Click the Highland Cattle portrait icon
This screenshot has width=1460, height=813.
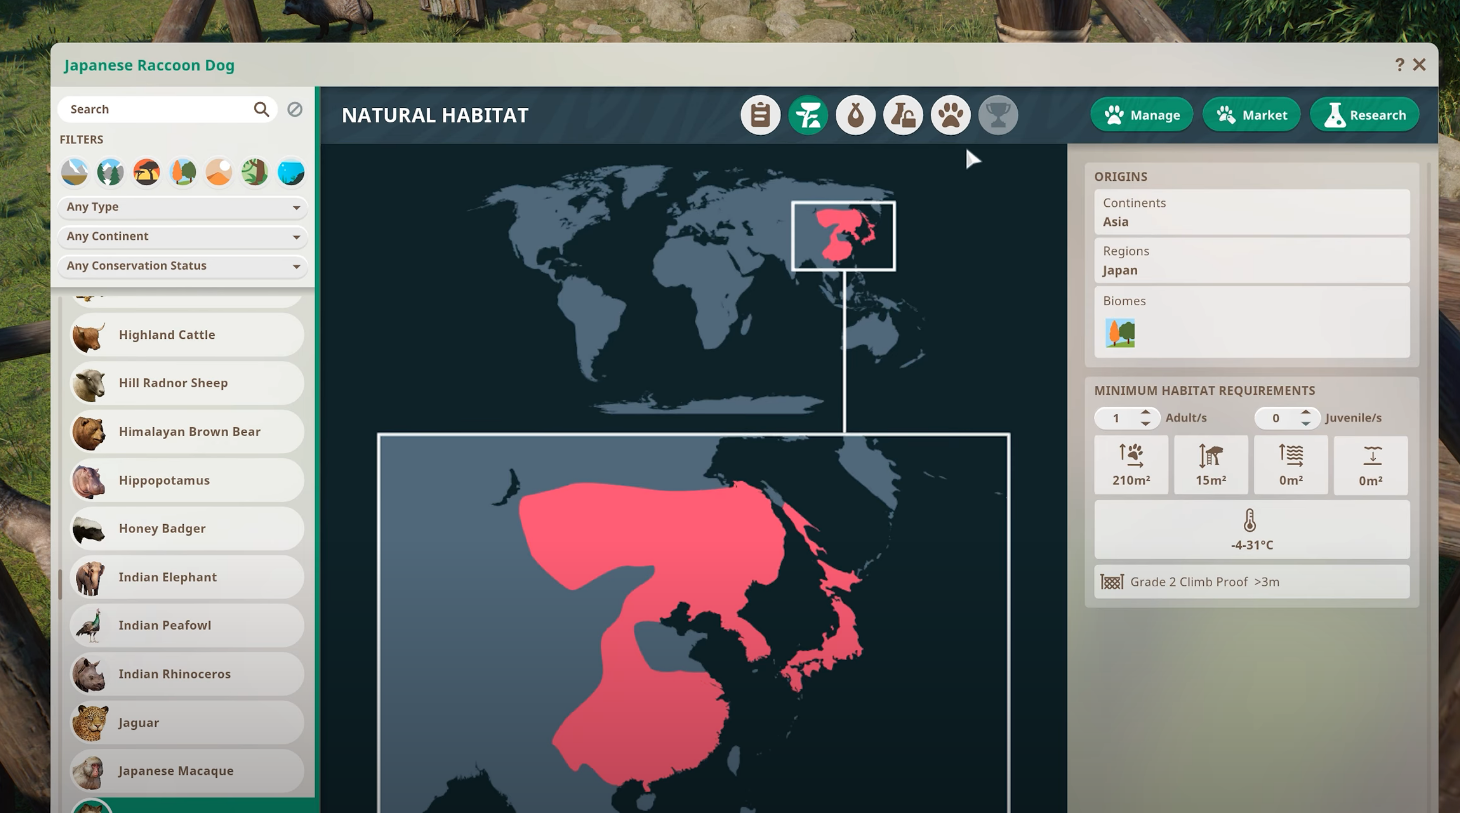(89, 335)
